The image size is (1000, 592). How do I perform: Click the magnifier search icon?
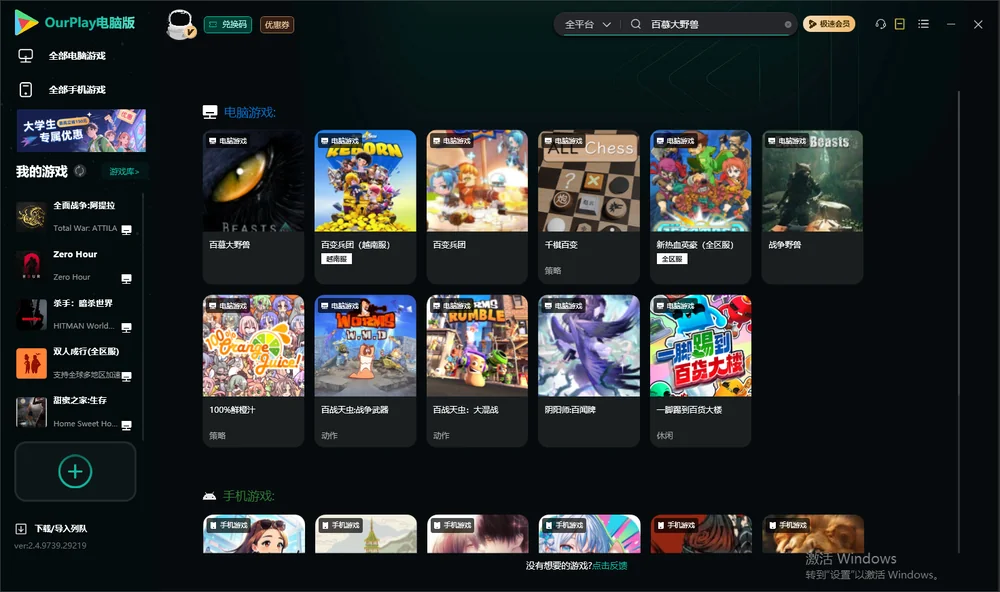tap(636, 24)
